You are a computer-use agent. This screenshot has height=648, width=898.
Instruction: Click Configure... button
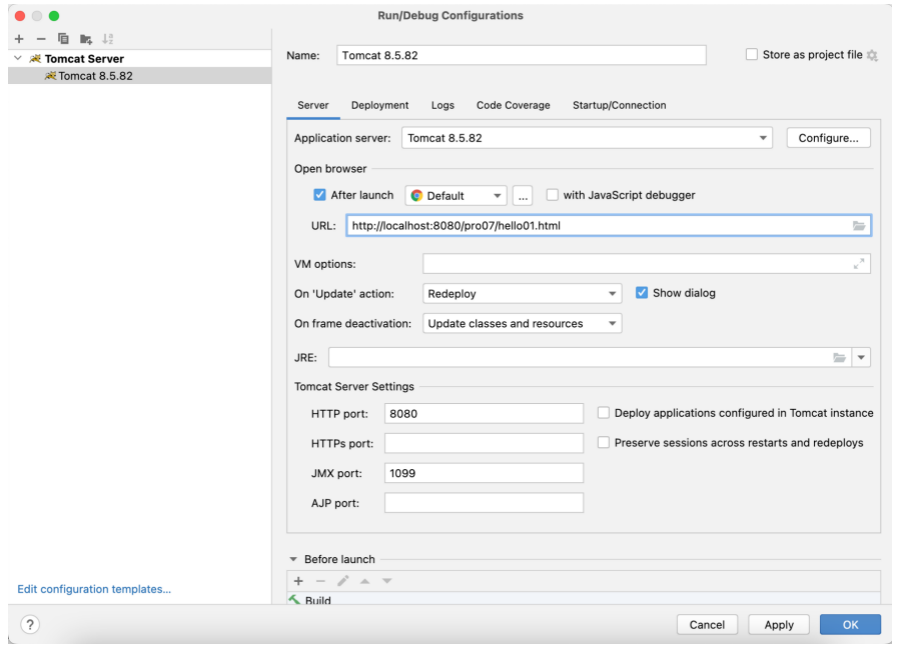pyautogui.click(x=828, y=138)
